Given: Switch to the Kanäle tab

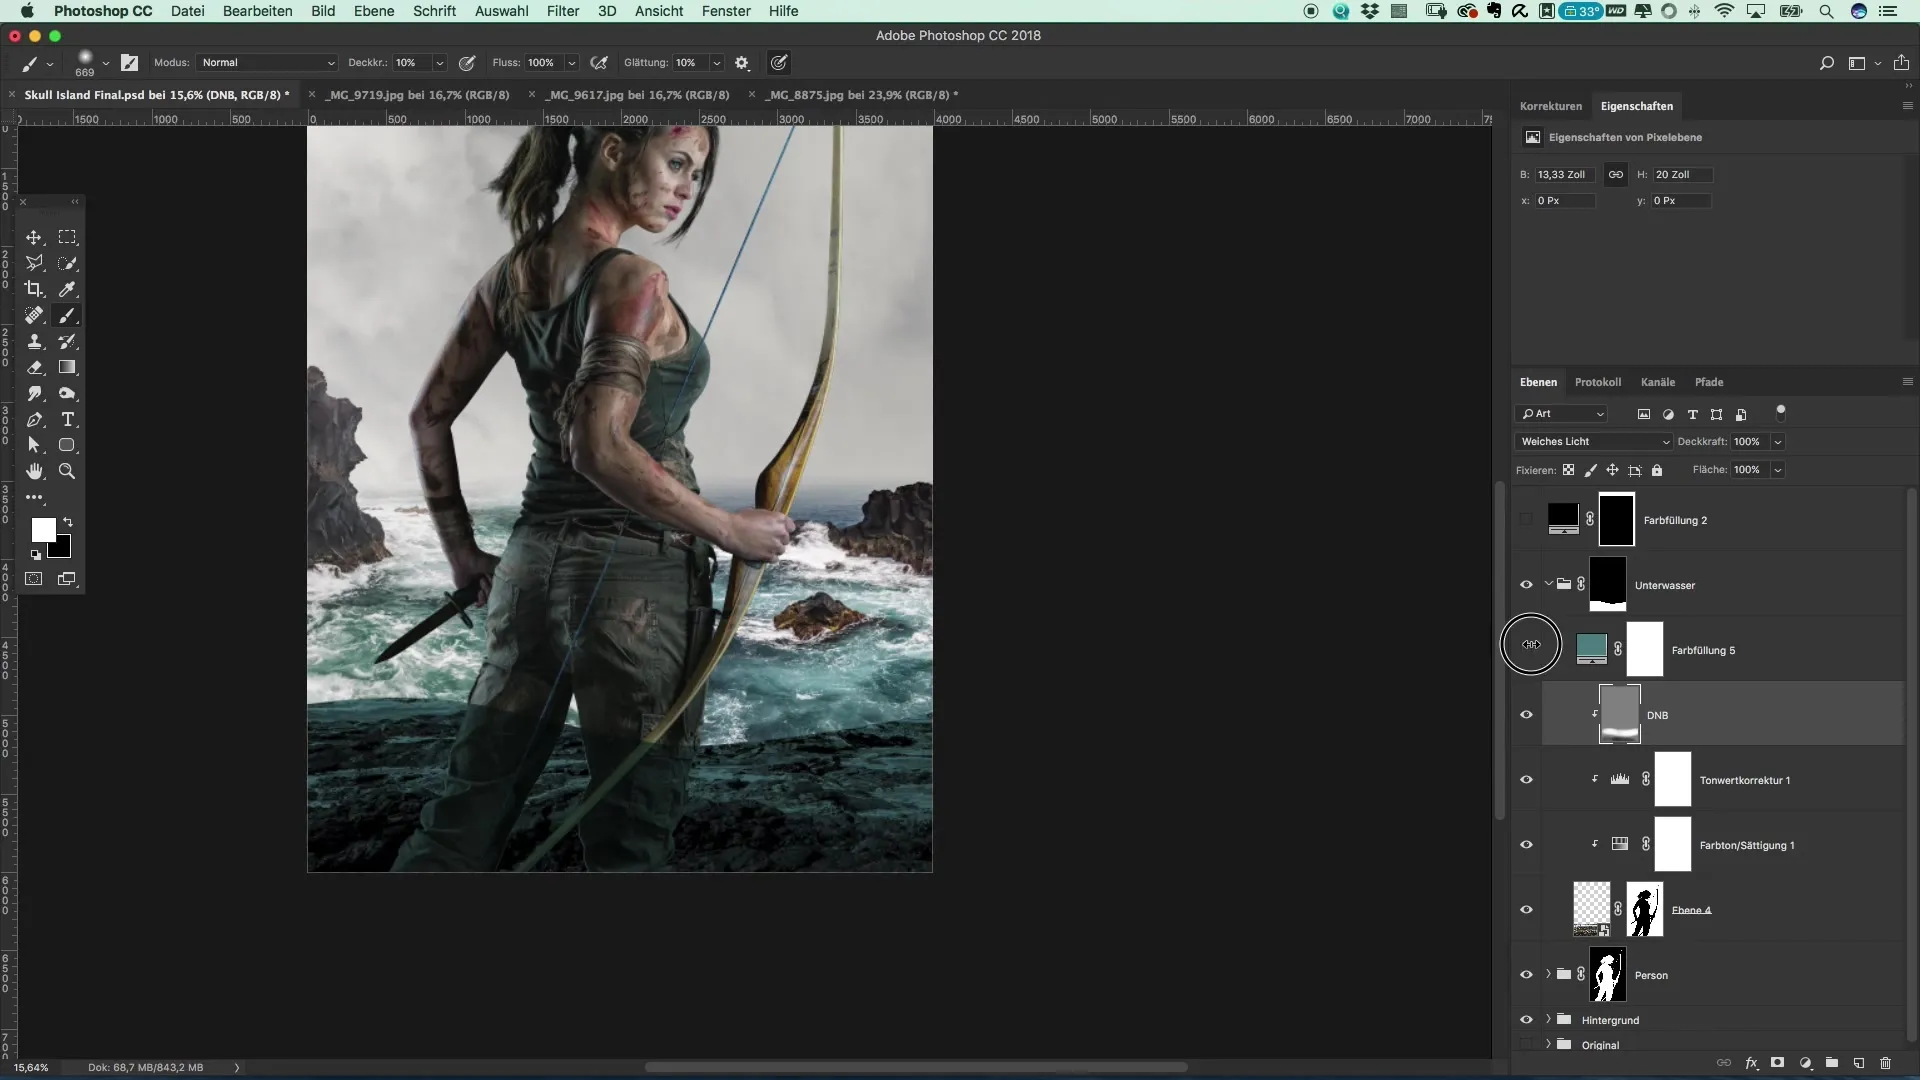Looking at the screenshot, I should tap(1657, 382).
